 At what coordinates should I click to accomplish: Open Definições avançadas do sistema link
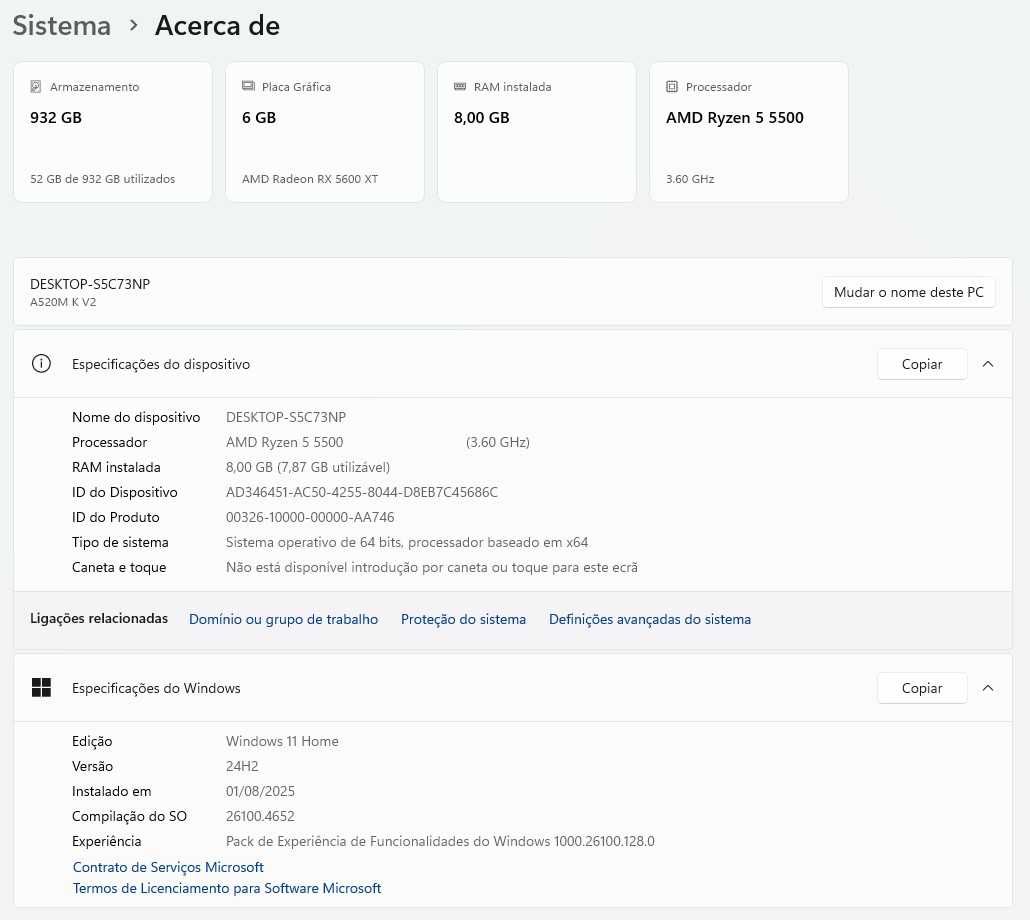coord(650,619)
